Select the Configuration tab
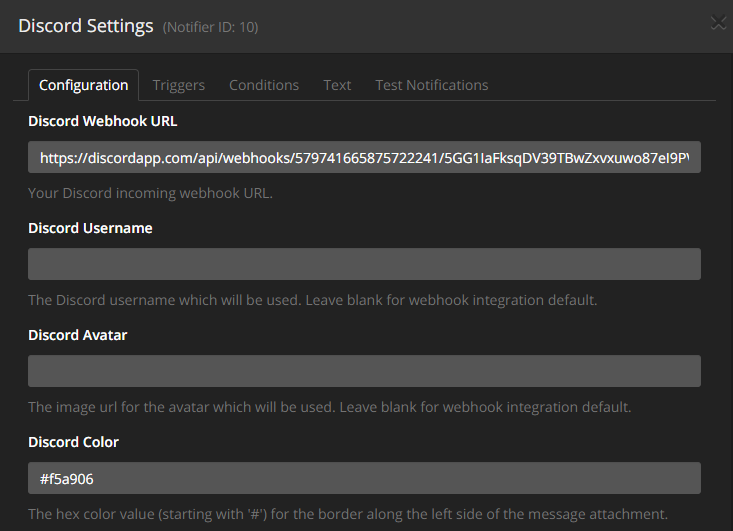 [84, 85]
